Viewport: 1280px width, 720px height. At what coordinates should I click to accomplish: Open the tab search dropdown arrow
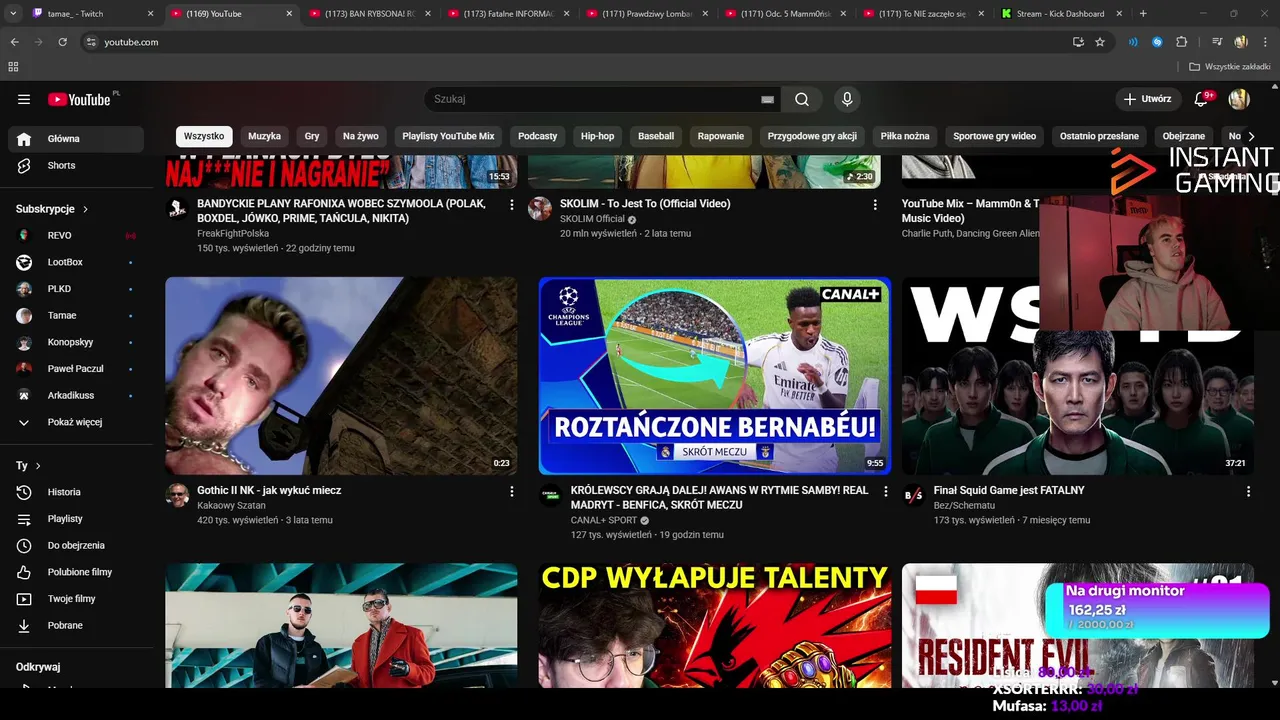14,14
